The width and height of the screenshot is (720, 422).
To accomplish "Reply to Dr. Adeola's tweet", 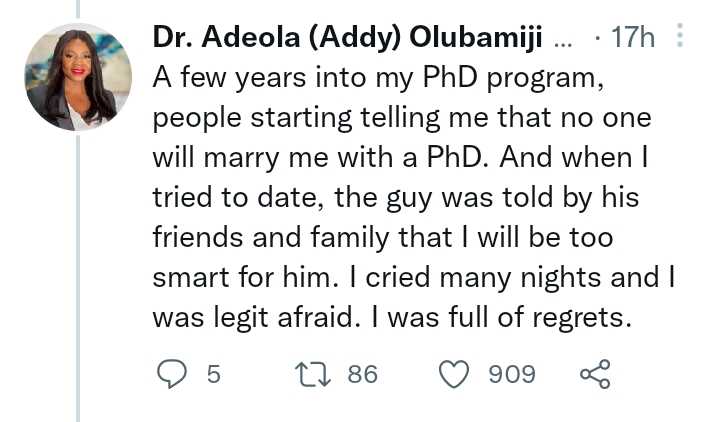I will (x=173, y=374).
